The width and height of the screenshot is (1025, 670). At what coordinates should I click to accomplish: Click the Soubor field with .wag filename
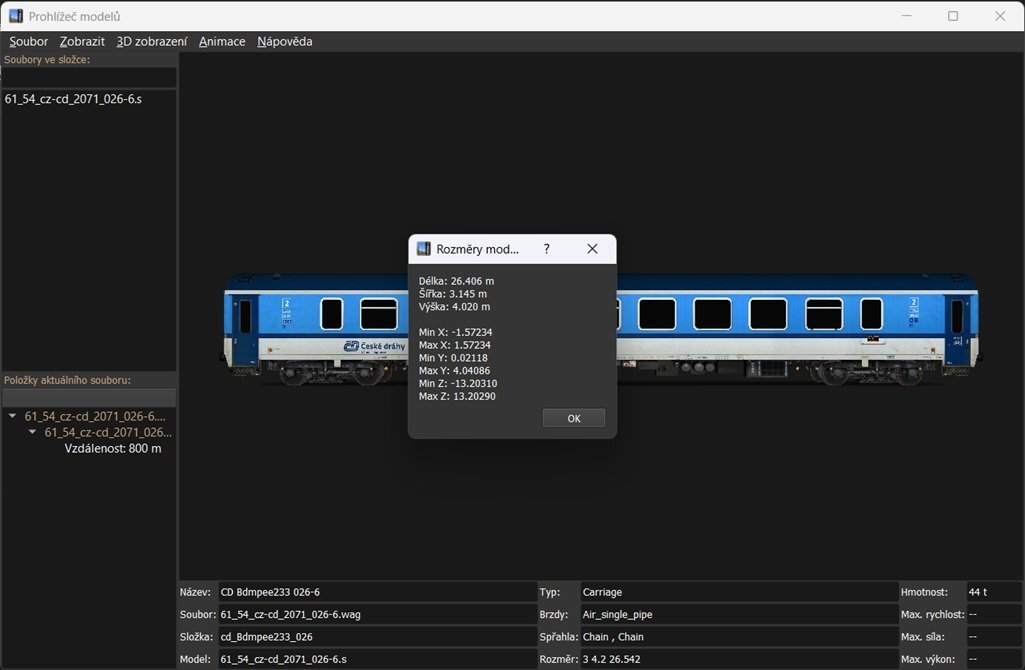(x=377, y=614)
